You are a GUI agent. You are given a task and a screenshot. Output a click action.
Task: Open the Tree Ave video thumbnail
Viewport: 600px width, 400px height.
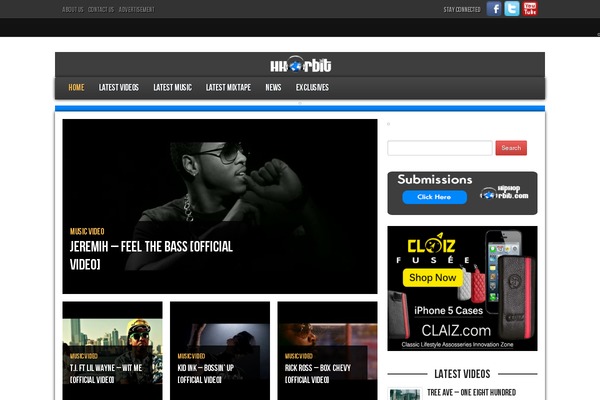pyautogui.click(x=404, y=394)
